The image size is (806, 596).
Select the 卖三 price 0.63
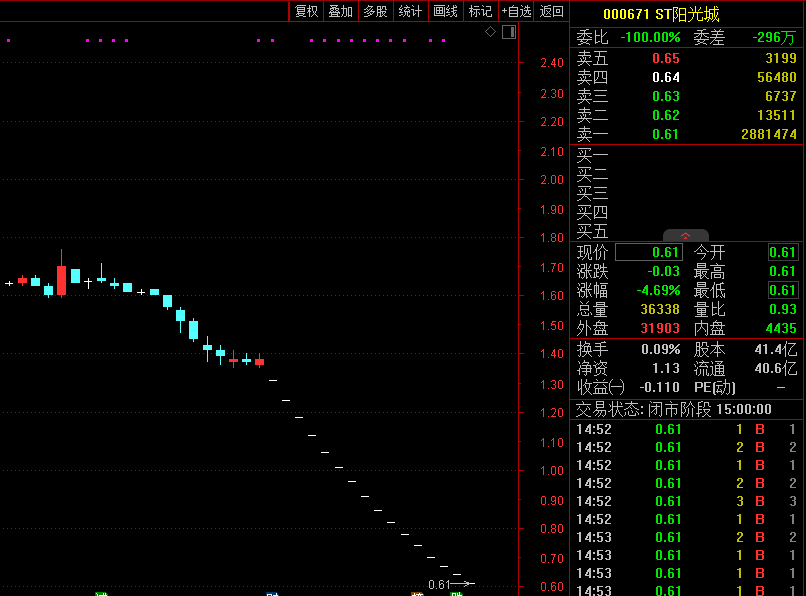(x=666, y=96)
